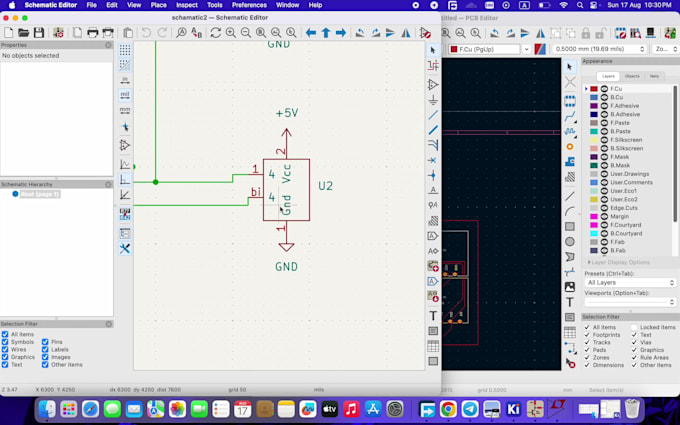Save the schematic with the floppy icon

pos(39,33)
